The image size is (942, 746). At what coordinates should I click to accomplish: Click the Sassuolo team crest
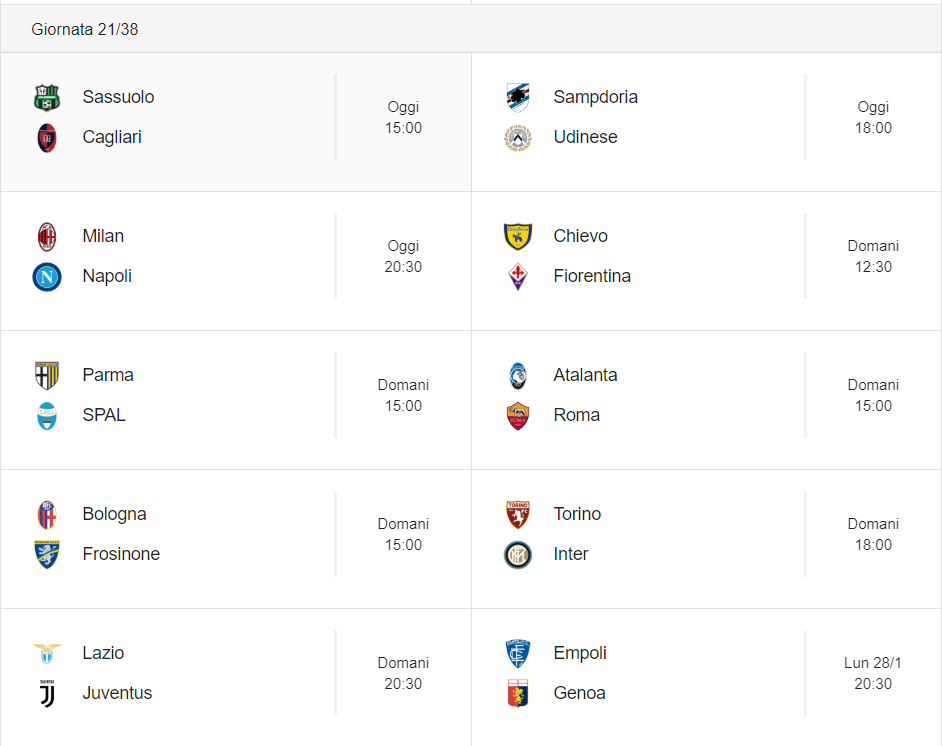(x=47, y=98)
